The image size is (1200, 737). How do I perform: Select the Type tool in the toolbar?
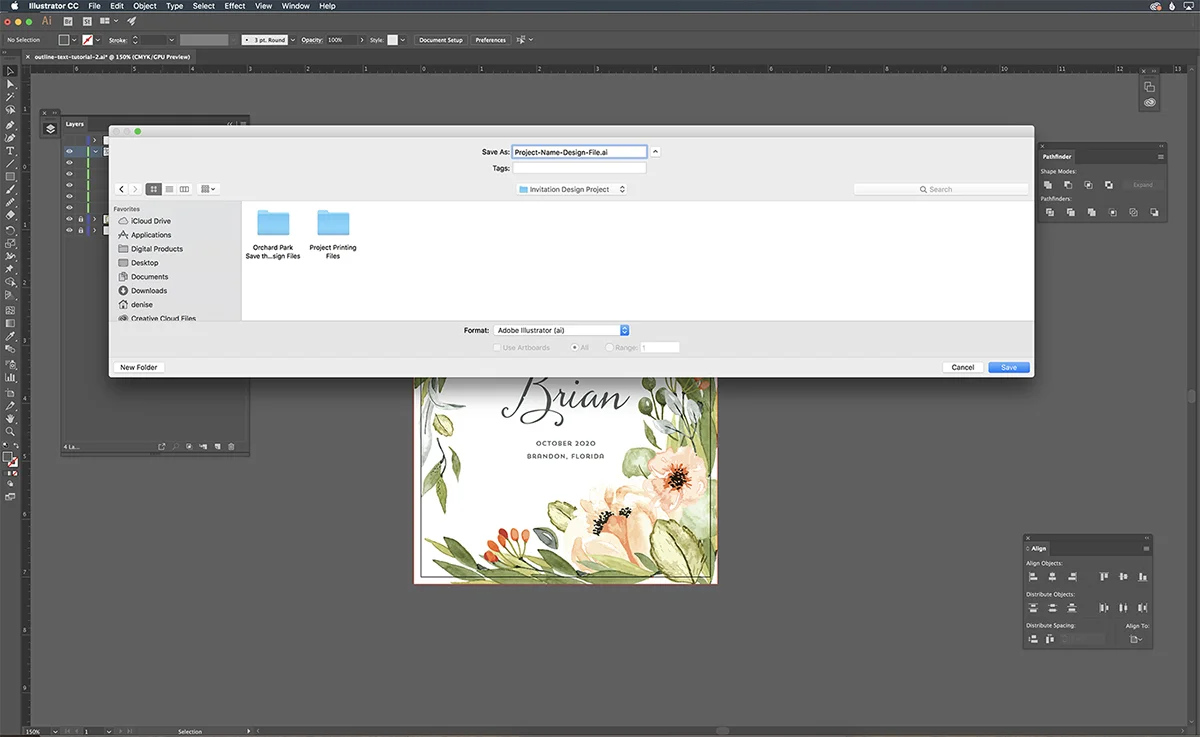click(x=11, y=148)
